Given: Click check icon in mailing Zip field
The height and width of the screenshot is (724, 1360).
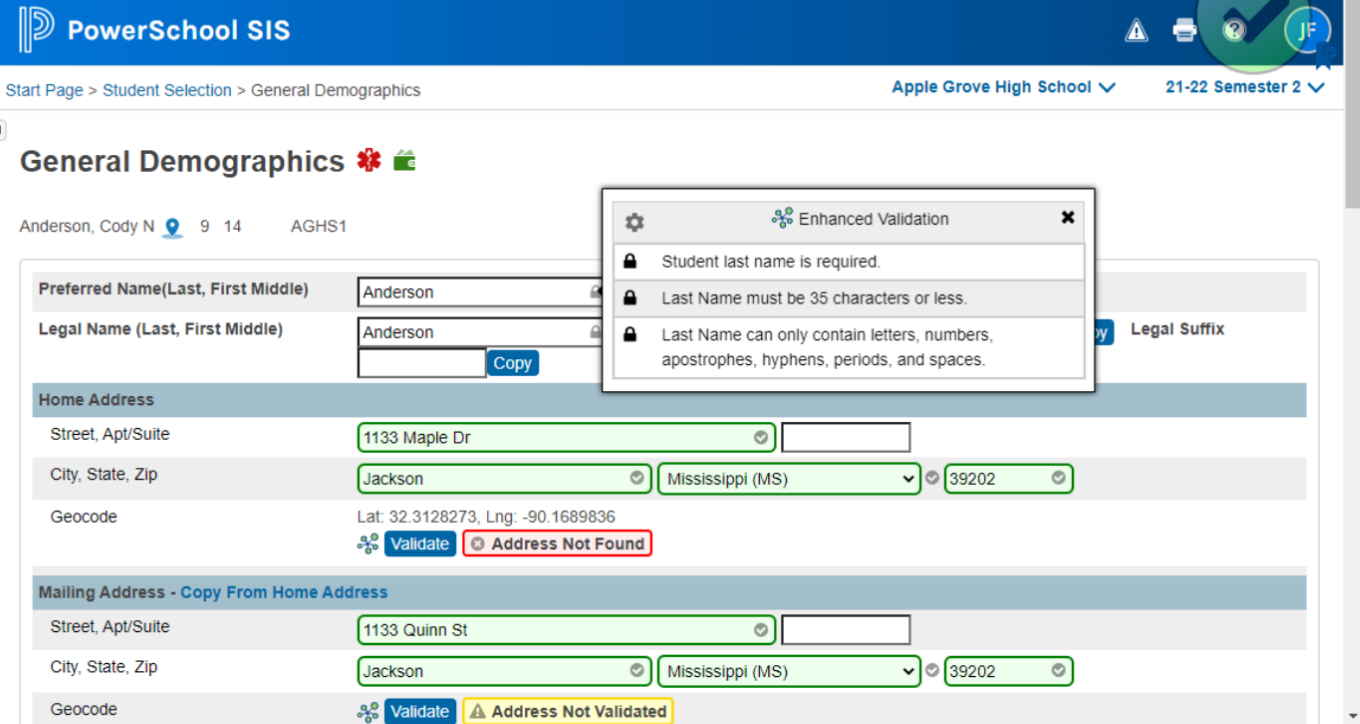Looking at the screenshot, I should click(1059, 671).
